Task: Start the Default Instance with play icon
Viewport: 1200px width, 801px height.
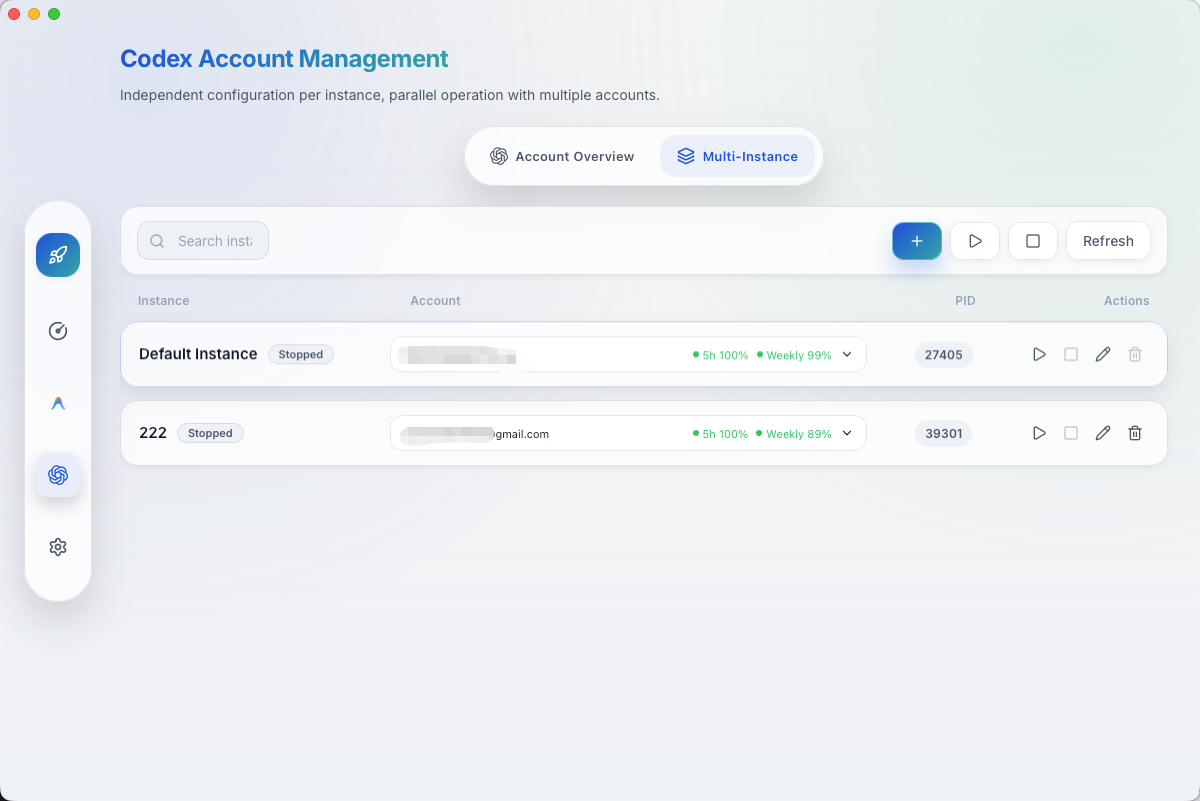Action: tap(1039, 354)
